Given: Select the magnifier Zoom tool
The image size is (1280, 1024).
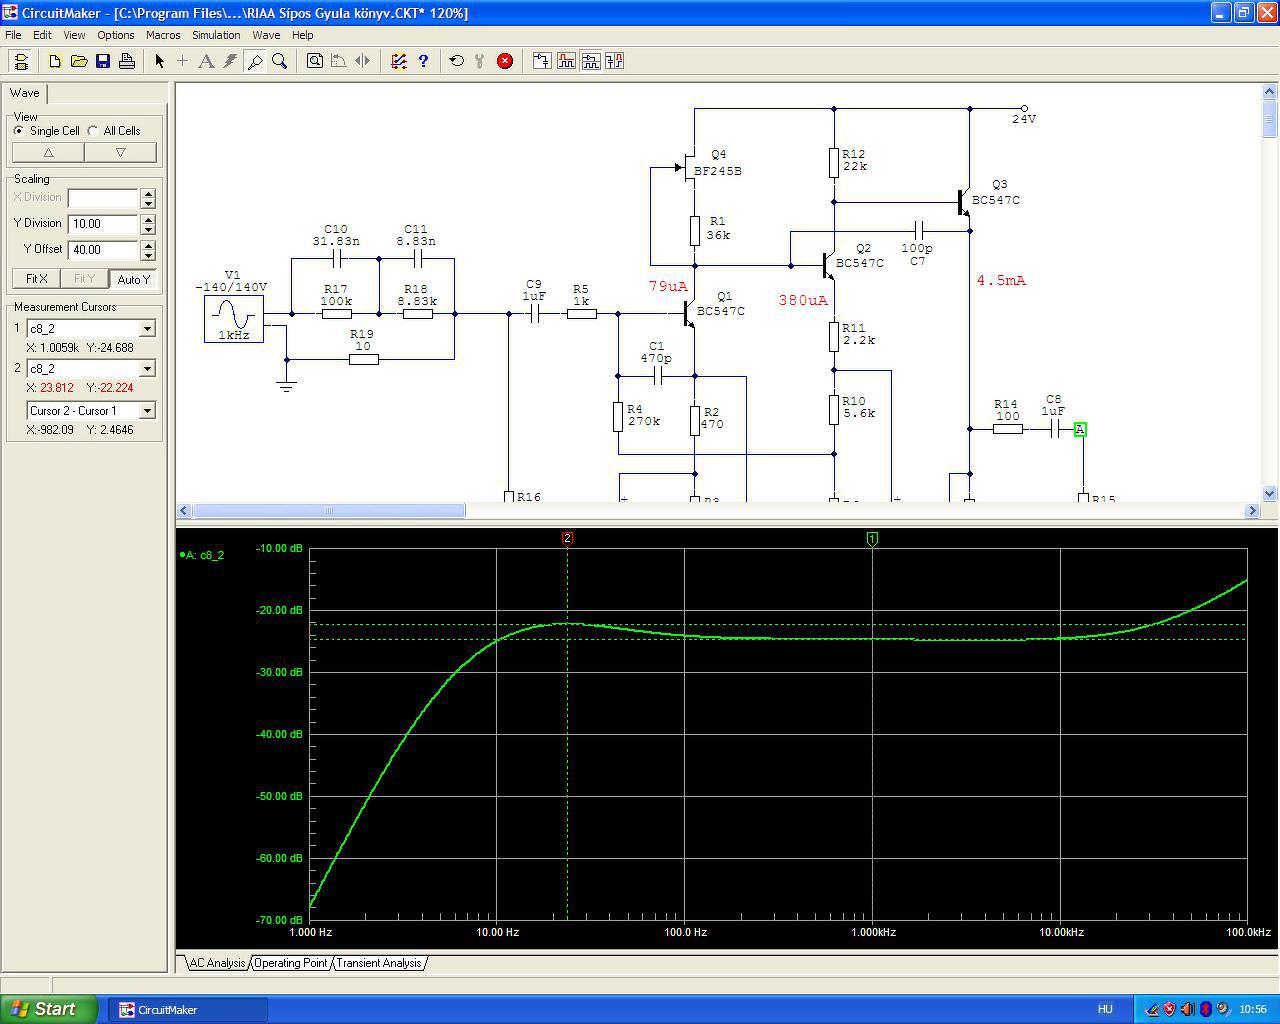Looking at the screenshot, I should (280, 61).
